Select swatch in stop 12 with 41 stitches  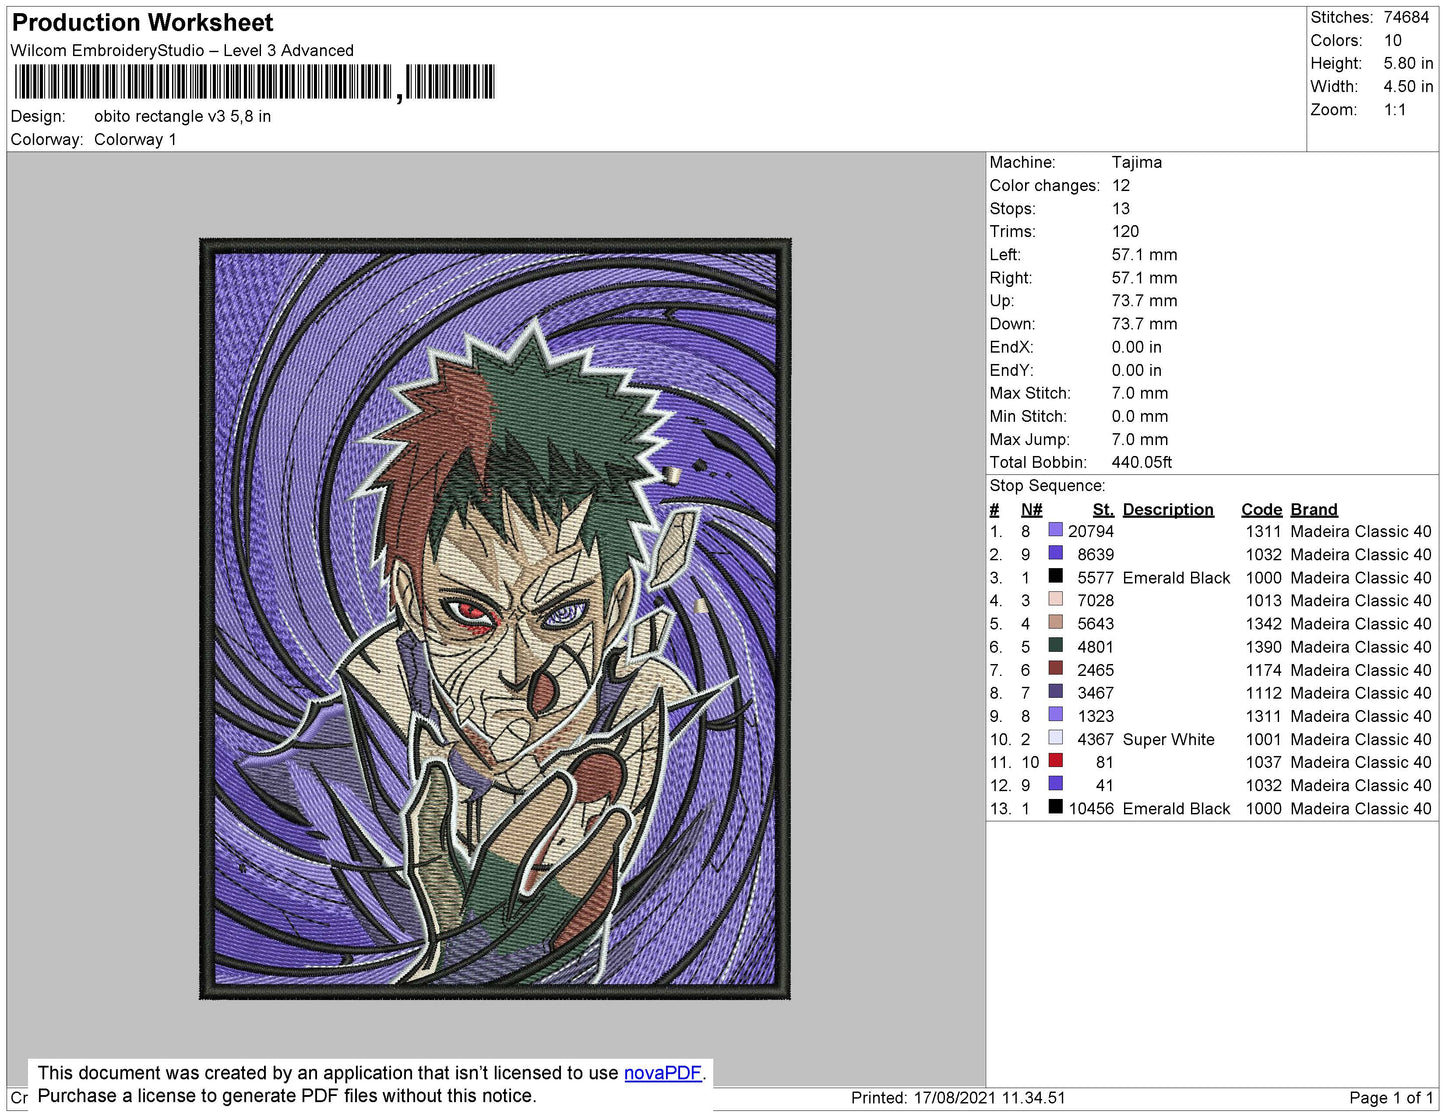[x=1055, y=784]
